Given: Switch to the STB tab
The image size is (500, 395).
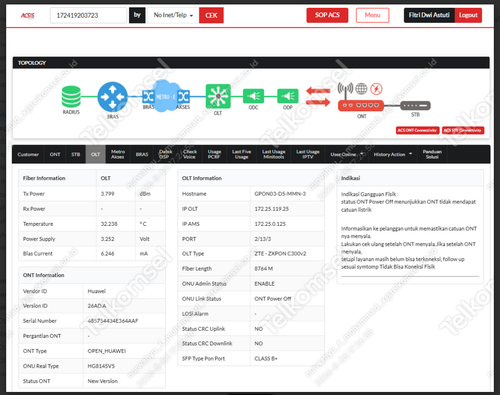Looking at the screenshot, I should 76,154.
